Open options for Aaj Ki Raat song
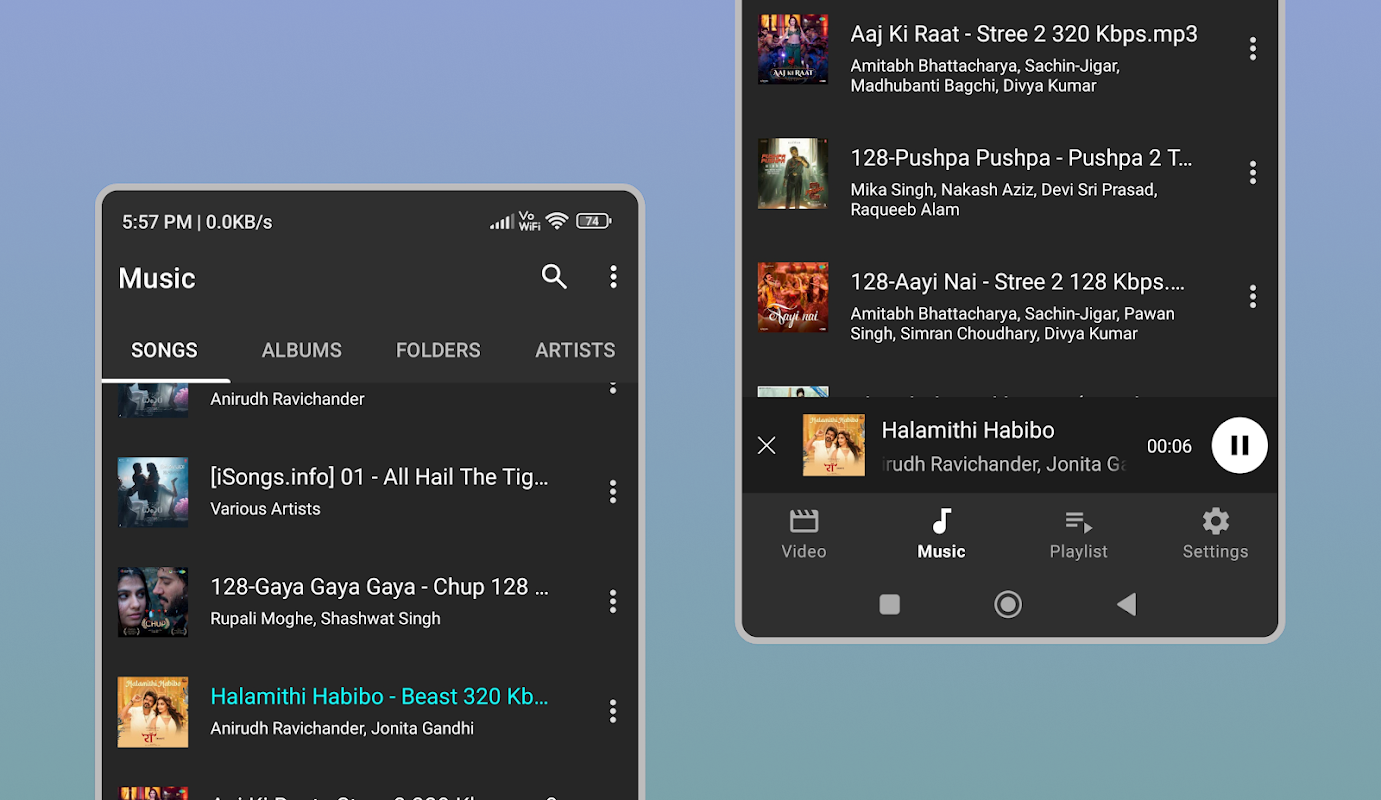 pos(1252,49)
